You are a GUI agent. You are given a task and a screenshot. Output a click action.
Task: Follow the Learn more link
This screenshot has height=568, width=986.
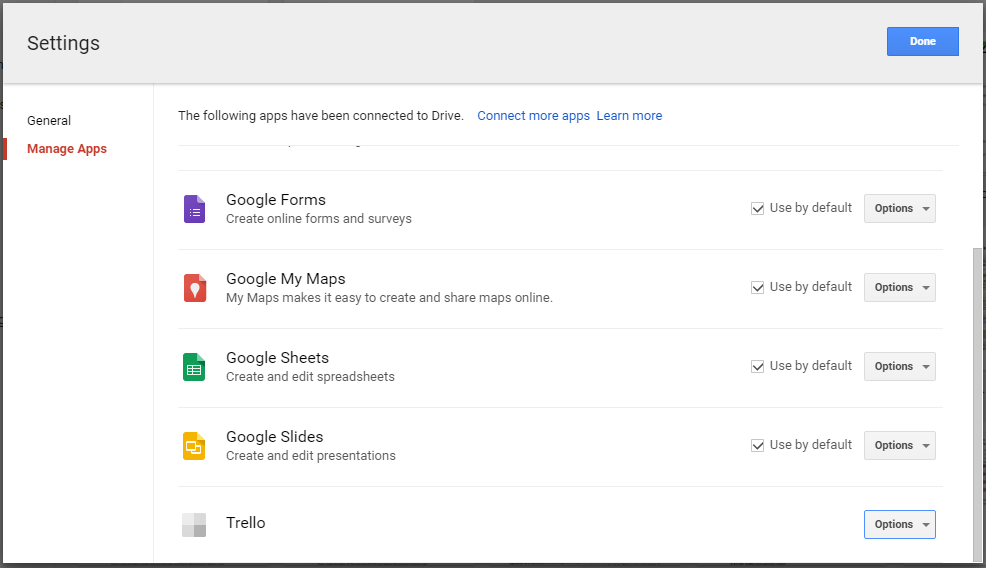coord(629,116)
